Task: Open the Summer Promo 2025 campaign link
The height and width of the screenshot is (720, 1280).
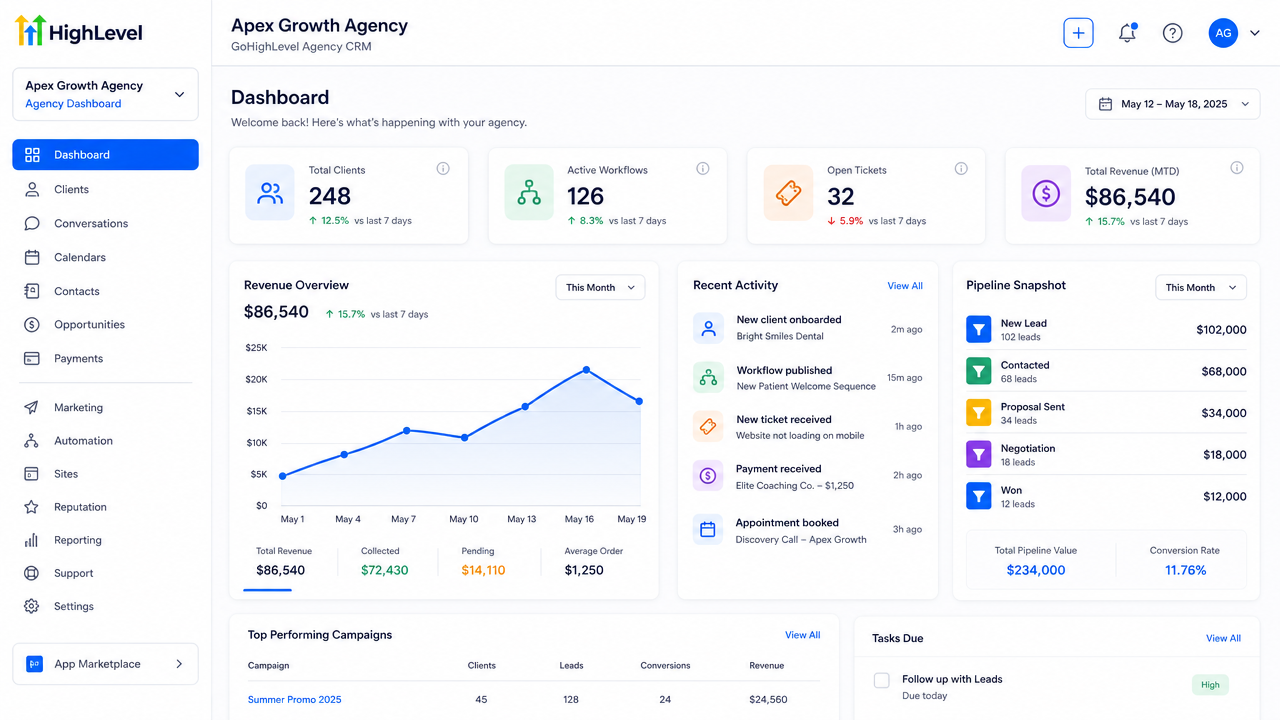Action: click(294, 700)
